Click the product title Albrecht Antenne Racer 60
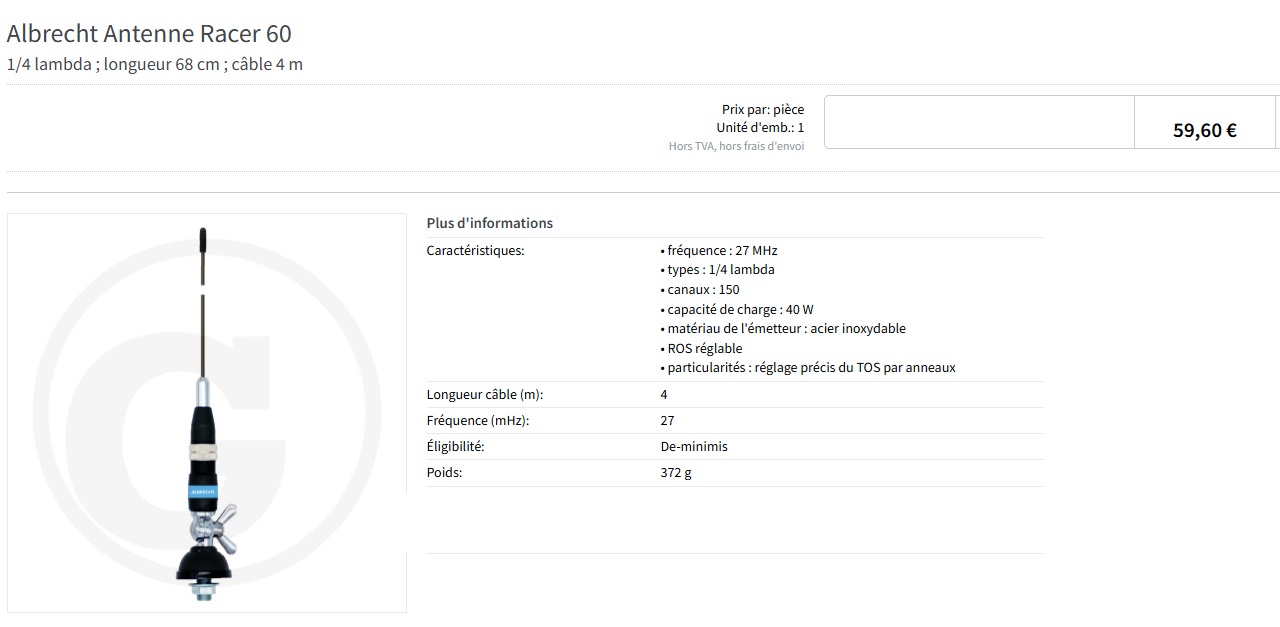 pos(149,34)
